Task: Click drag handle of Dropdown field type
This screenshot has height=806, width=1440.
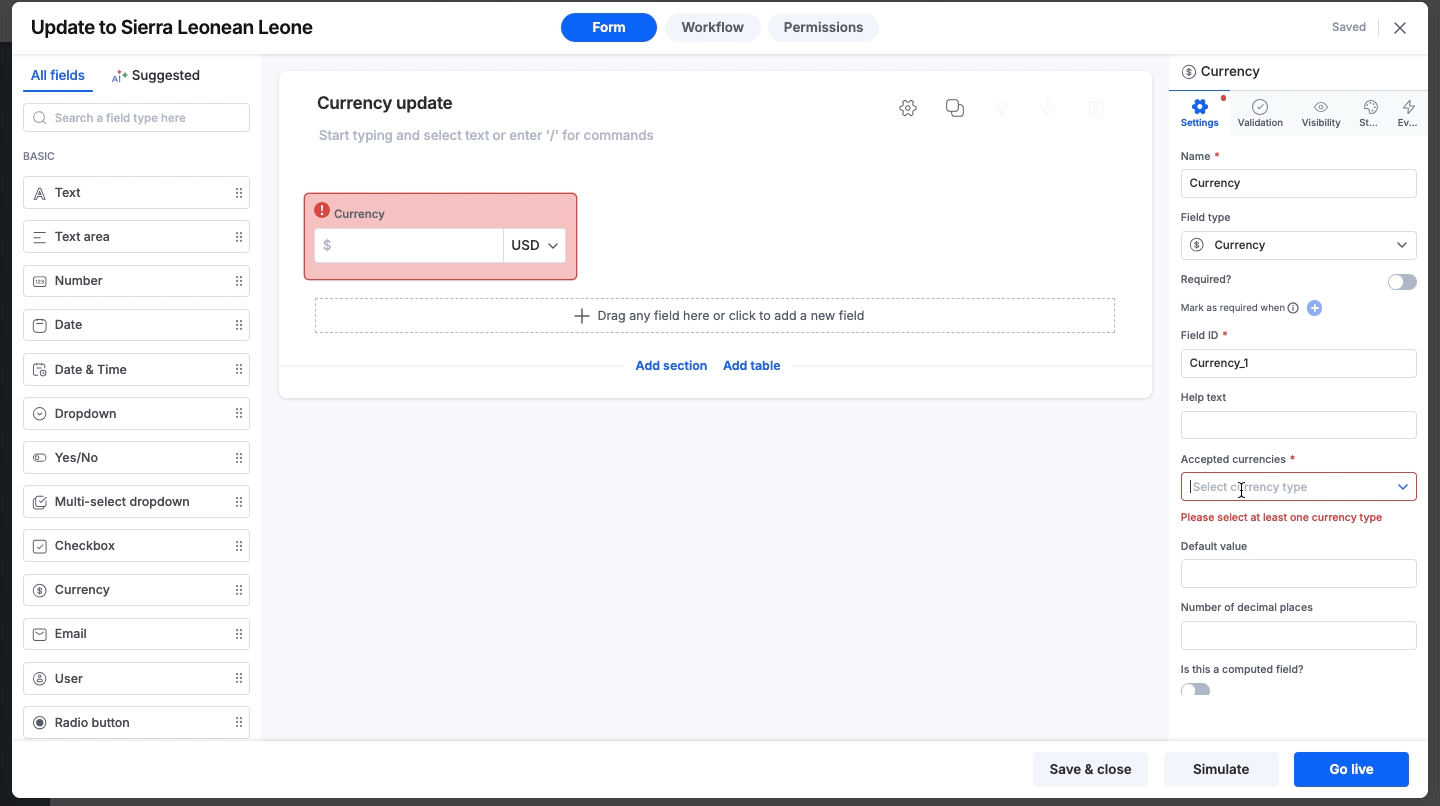Action: pos(239,414)
